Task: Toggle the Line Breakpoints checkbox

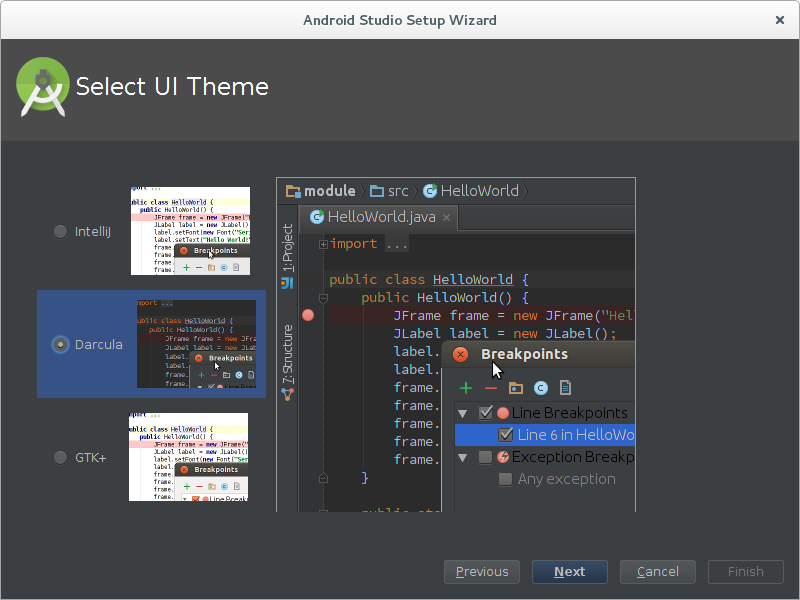Action: click(486, 412)
